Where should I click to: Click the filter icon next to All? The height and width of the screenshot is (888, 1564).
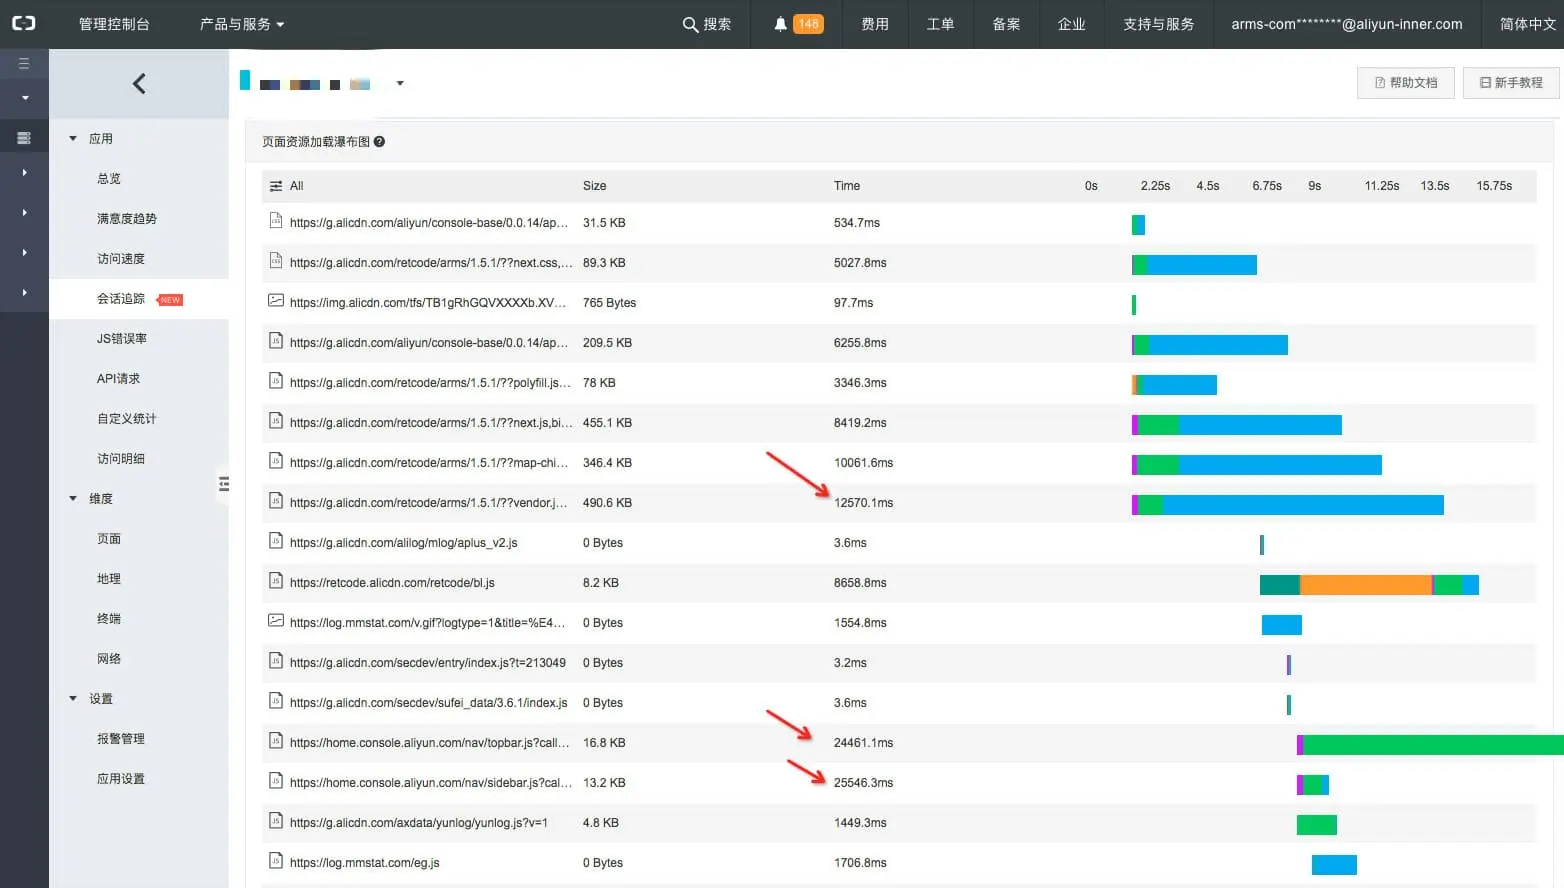[x=276, y=186]
